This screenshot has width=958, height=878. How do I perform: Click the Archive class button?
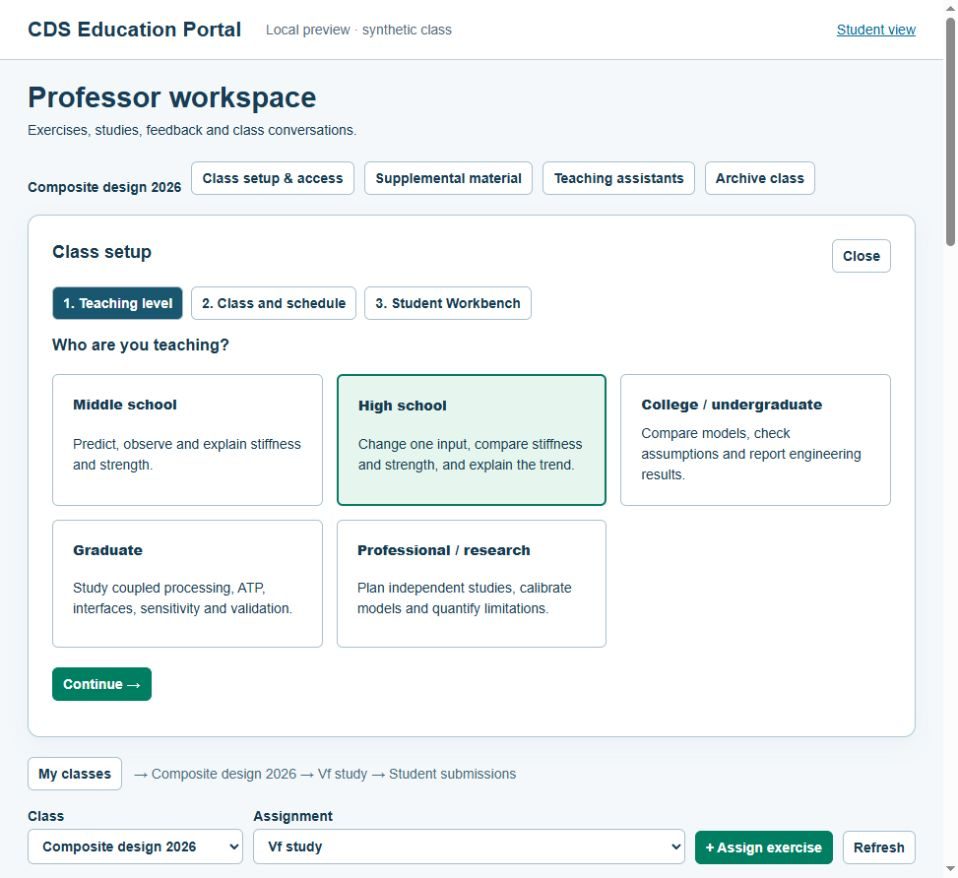coord(759,178)
